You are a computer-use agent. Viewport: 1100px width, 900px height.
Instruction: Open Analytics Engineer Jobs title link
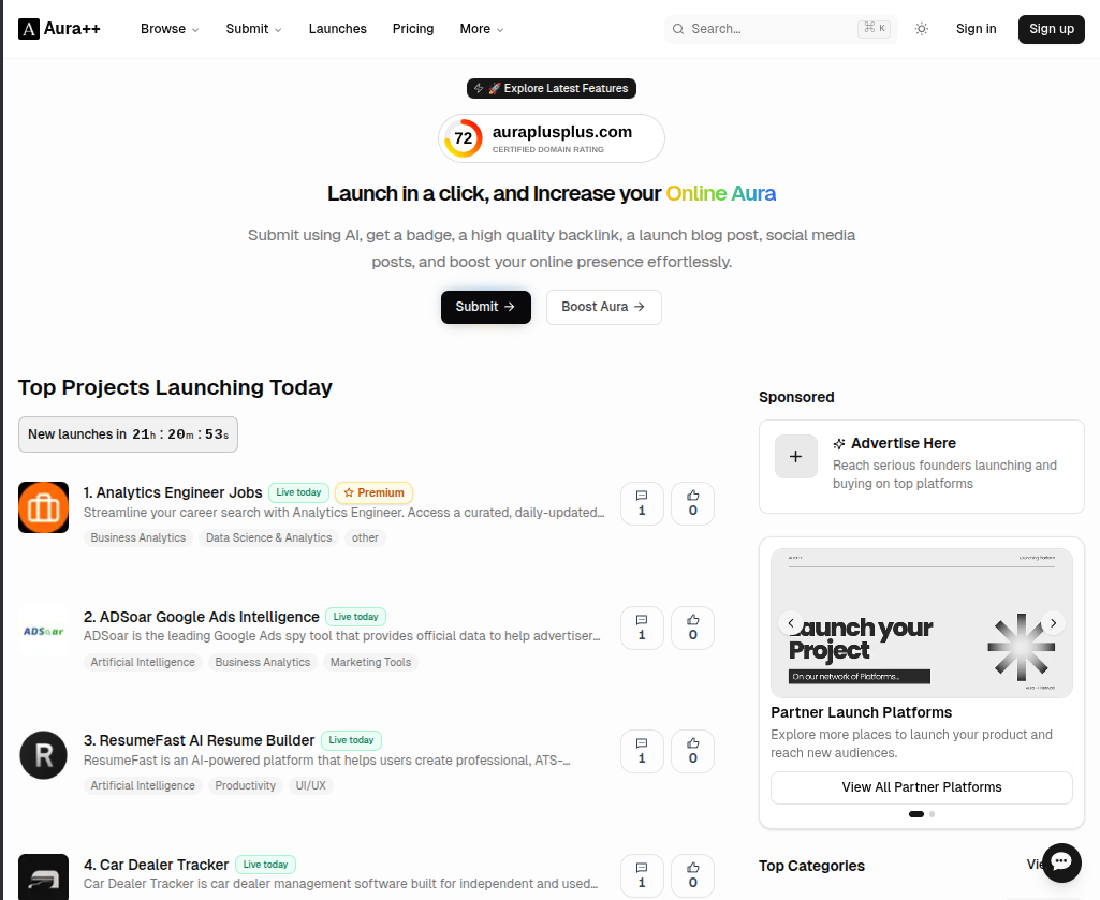click(x=173, y=492)
